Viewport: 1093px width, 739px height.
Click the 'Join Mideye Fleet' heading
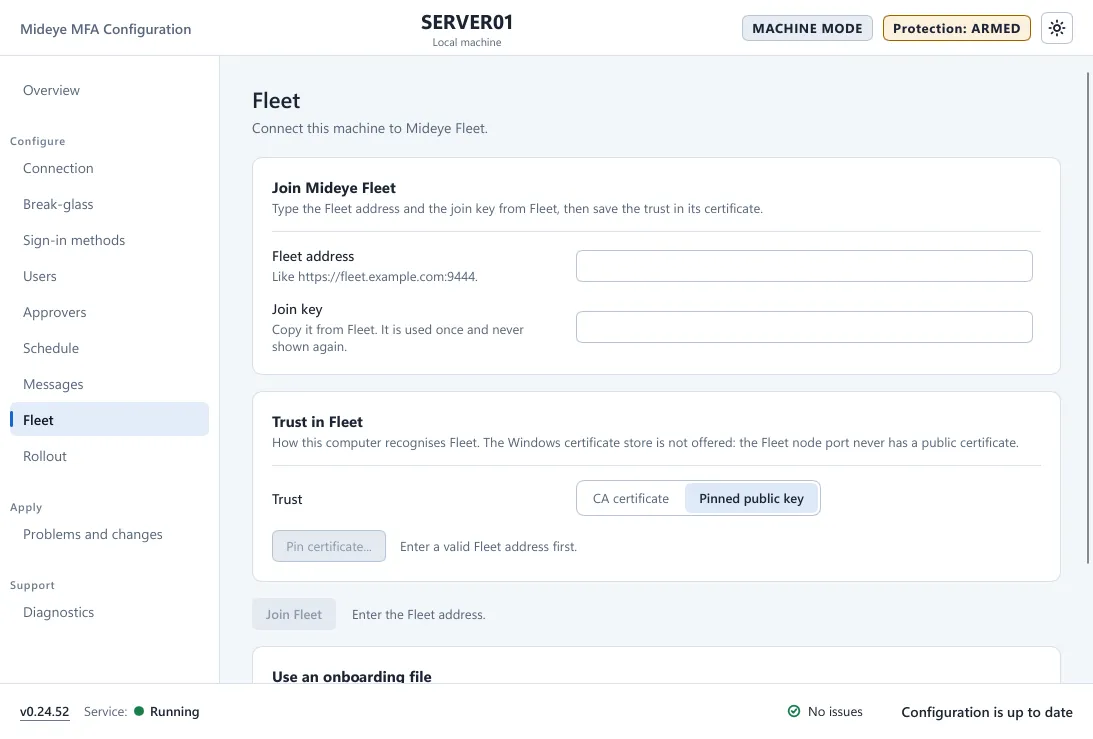point(334,188)
